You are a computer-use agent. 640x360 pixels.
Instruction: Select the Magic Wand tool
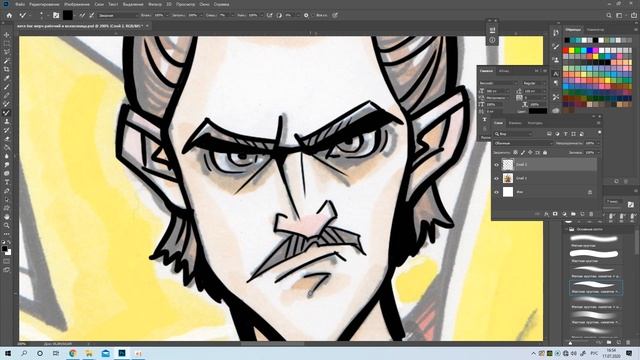click(7, 61)
